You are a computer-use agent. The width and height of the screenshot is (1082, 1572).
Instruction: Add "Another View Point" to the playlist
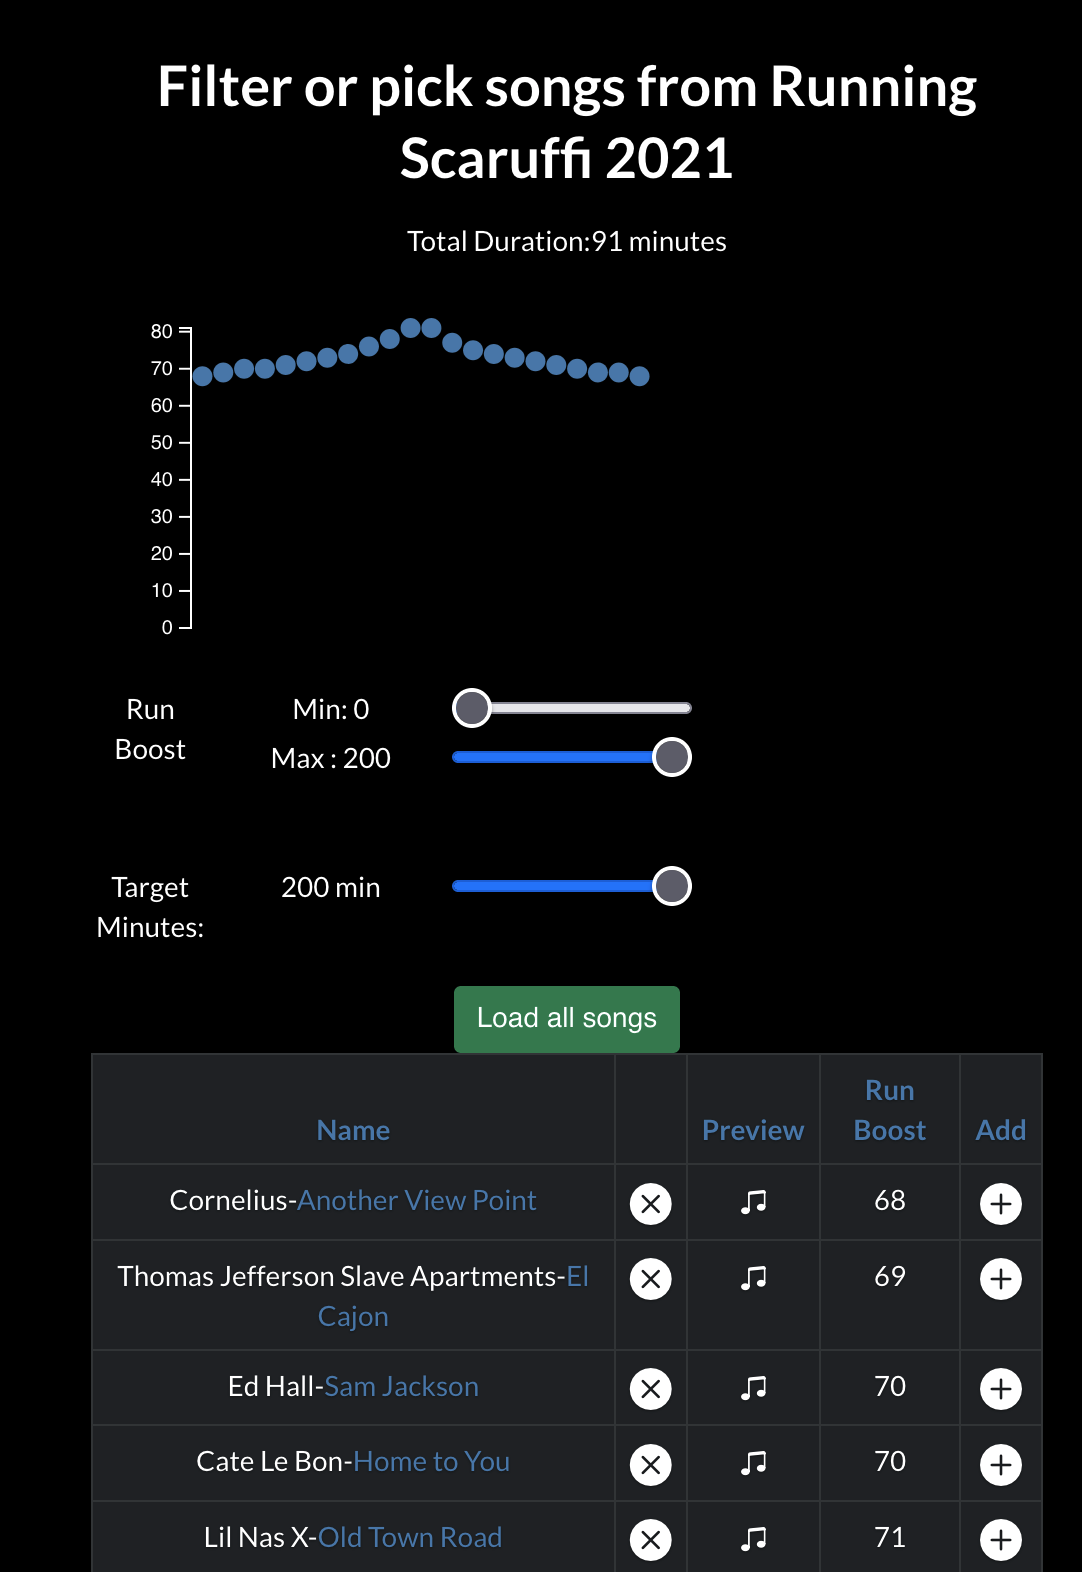(1000, 1202)
